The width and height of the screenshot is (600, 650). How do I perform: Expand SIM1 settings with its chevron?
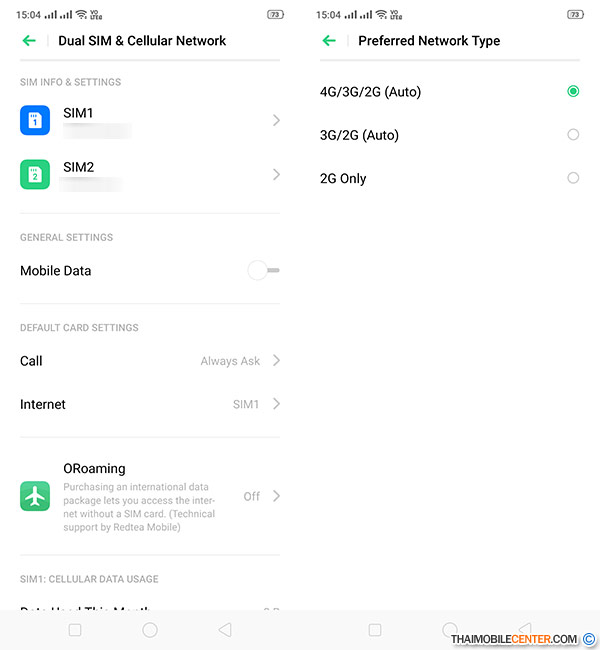click(276, 120)
